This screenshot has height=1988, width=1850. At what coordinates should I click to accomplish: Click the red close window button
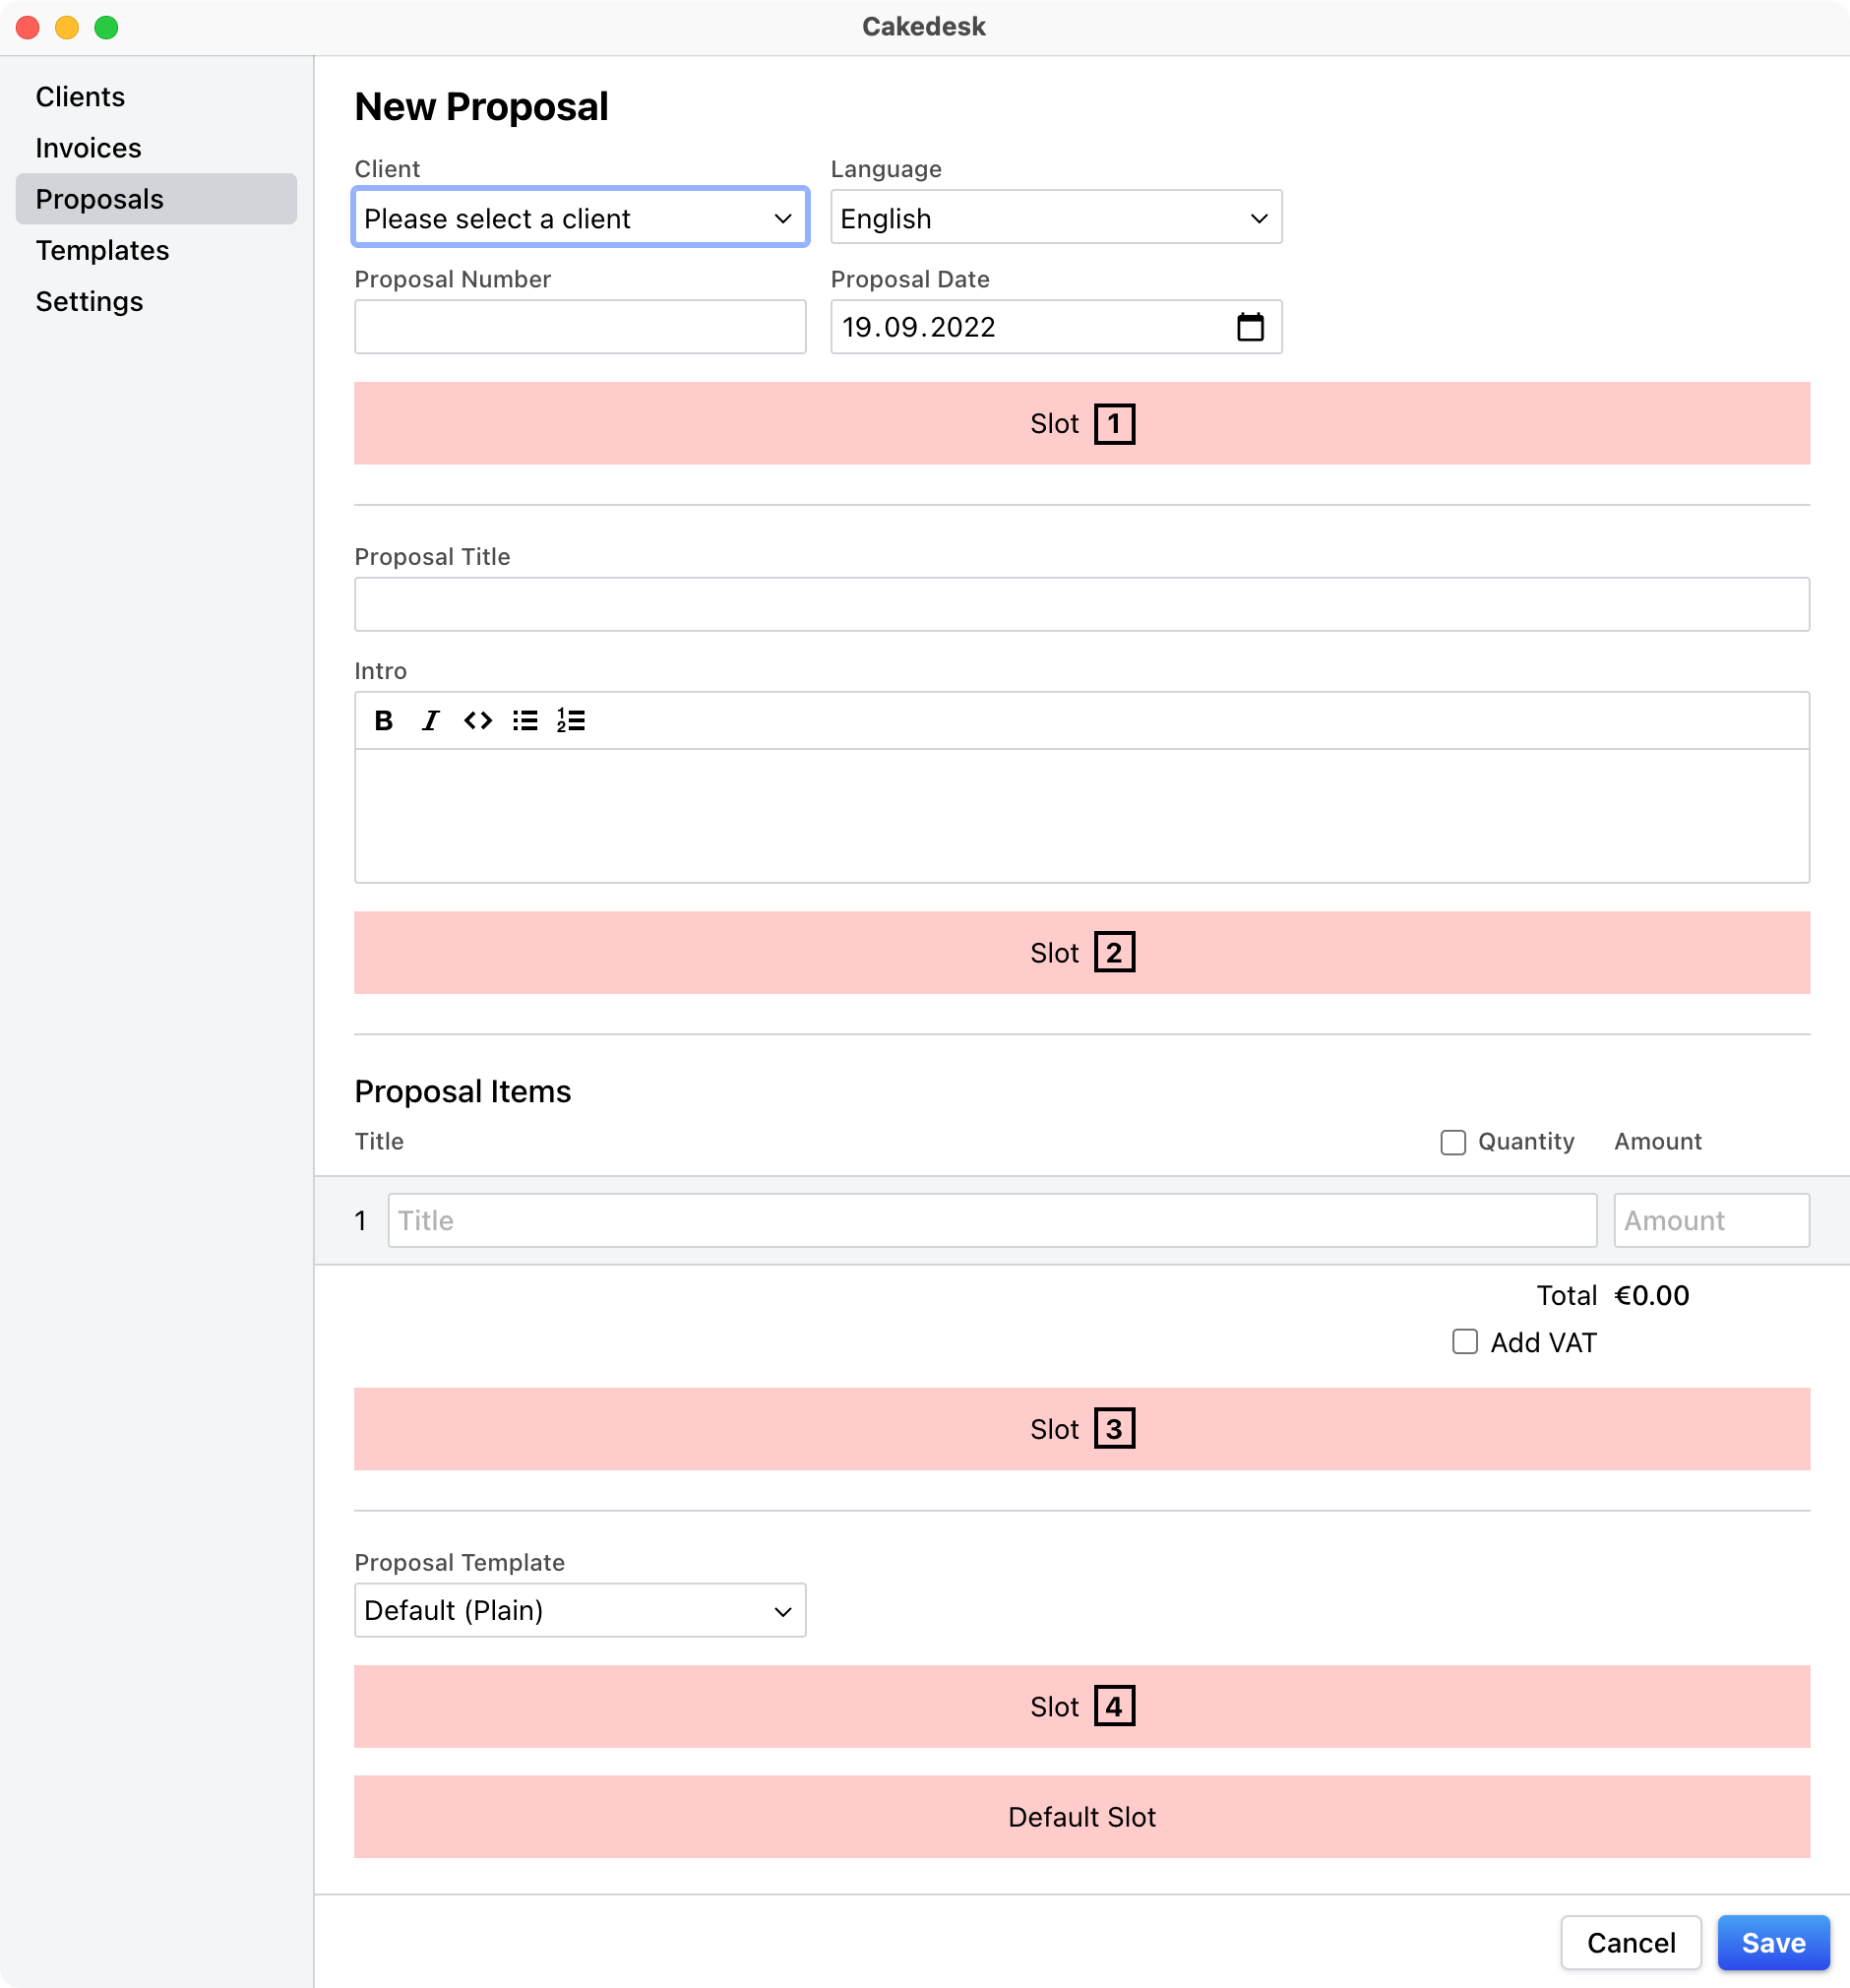pyautogui.click(x=28, y=27)
